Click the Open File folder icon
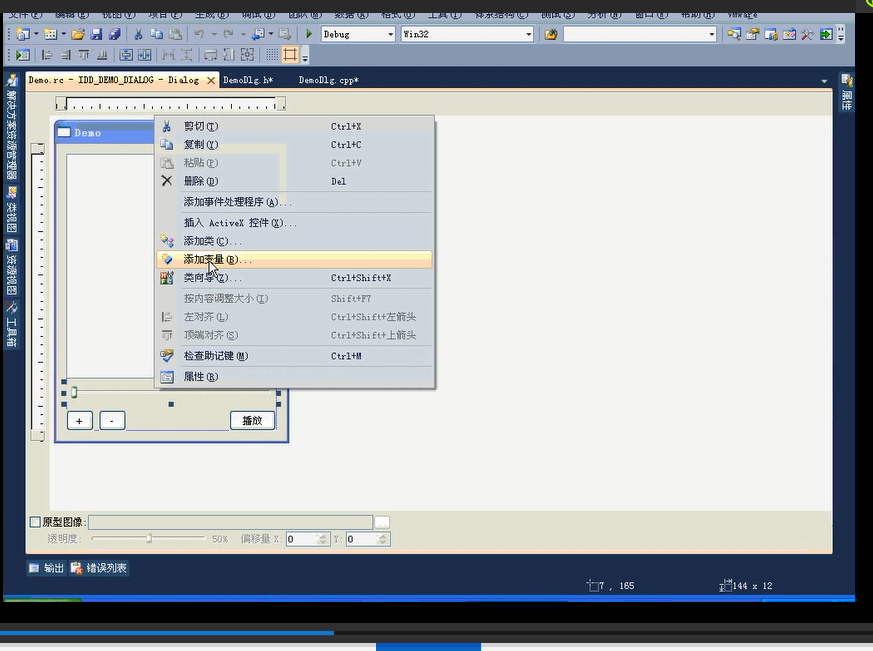Image resolution: width=873 pixels, height=651 pixels. coord(77,35)
